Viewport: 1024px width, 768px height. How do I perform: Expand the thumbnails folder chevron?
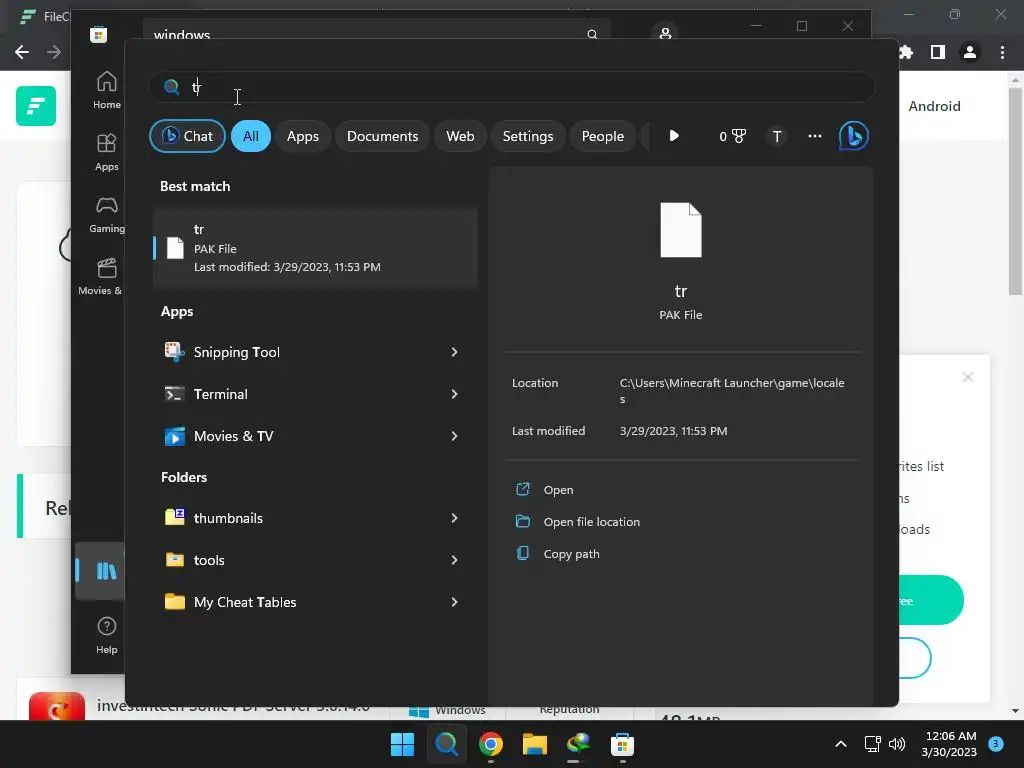[454, 518]
